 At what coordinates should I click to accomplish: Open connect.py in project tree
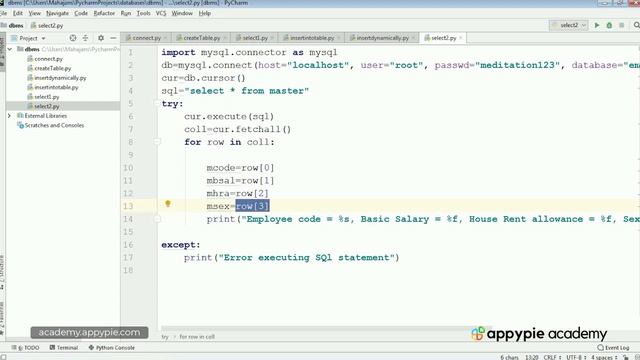(x=48, y=59)
